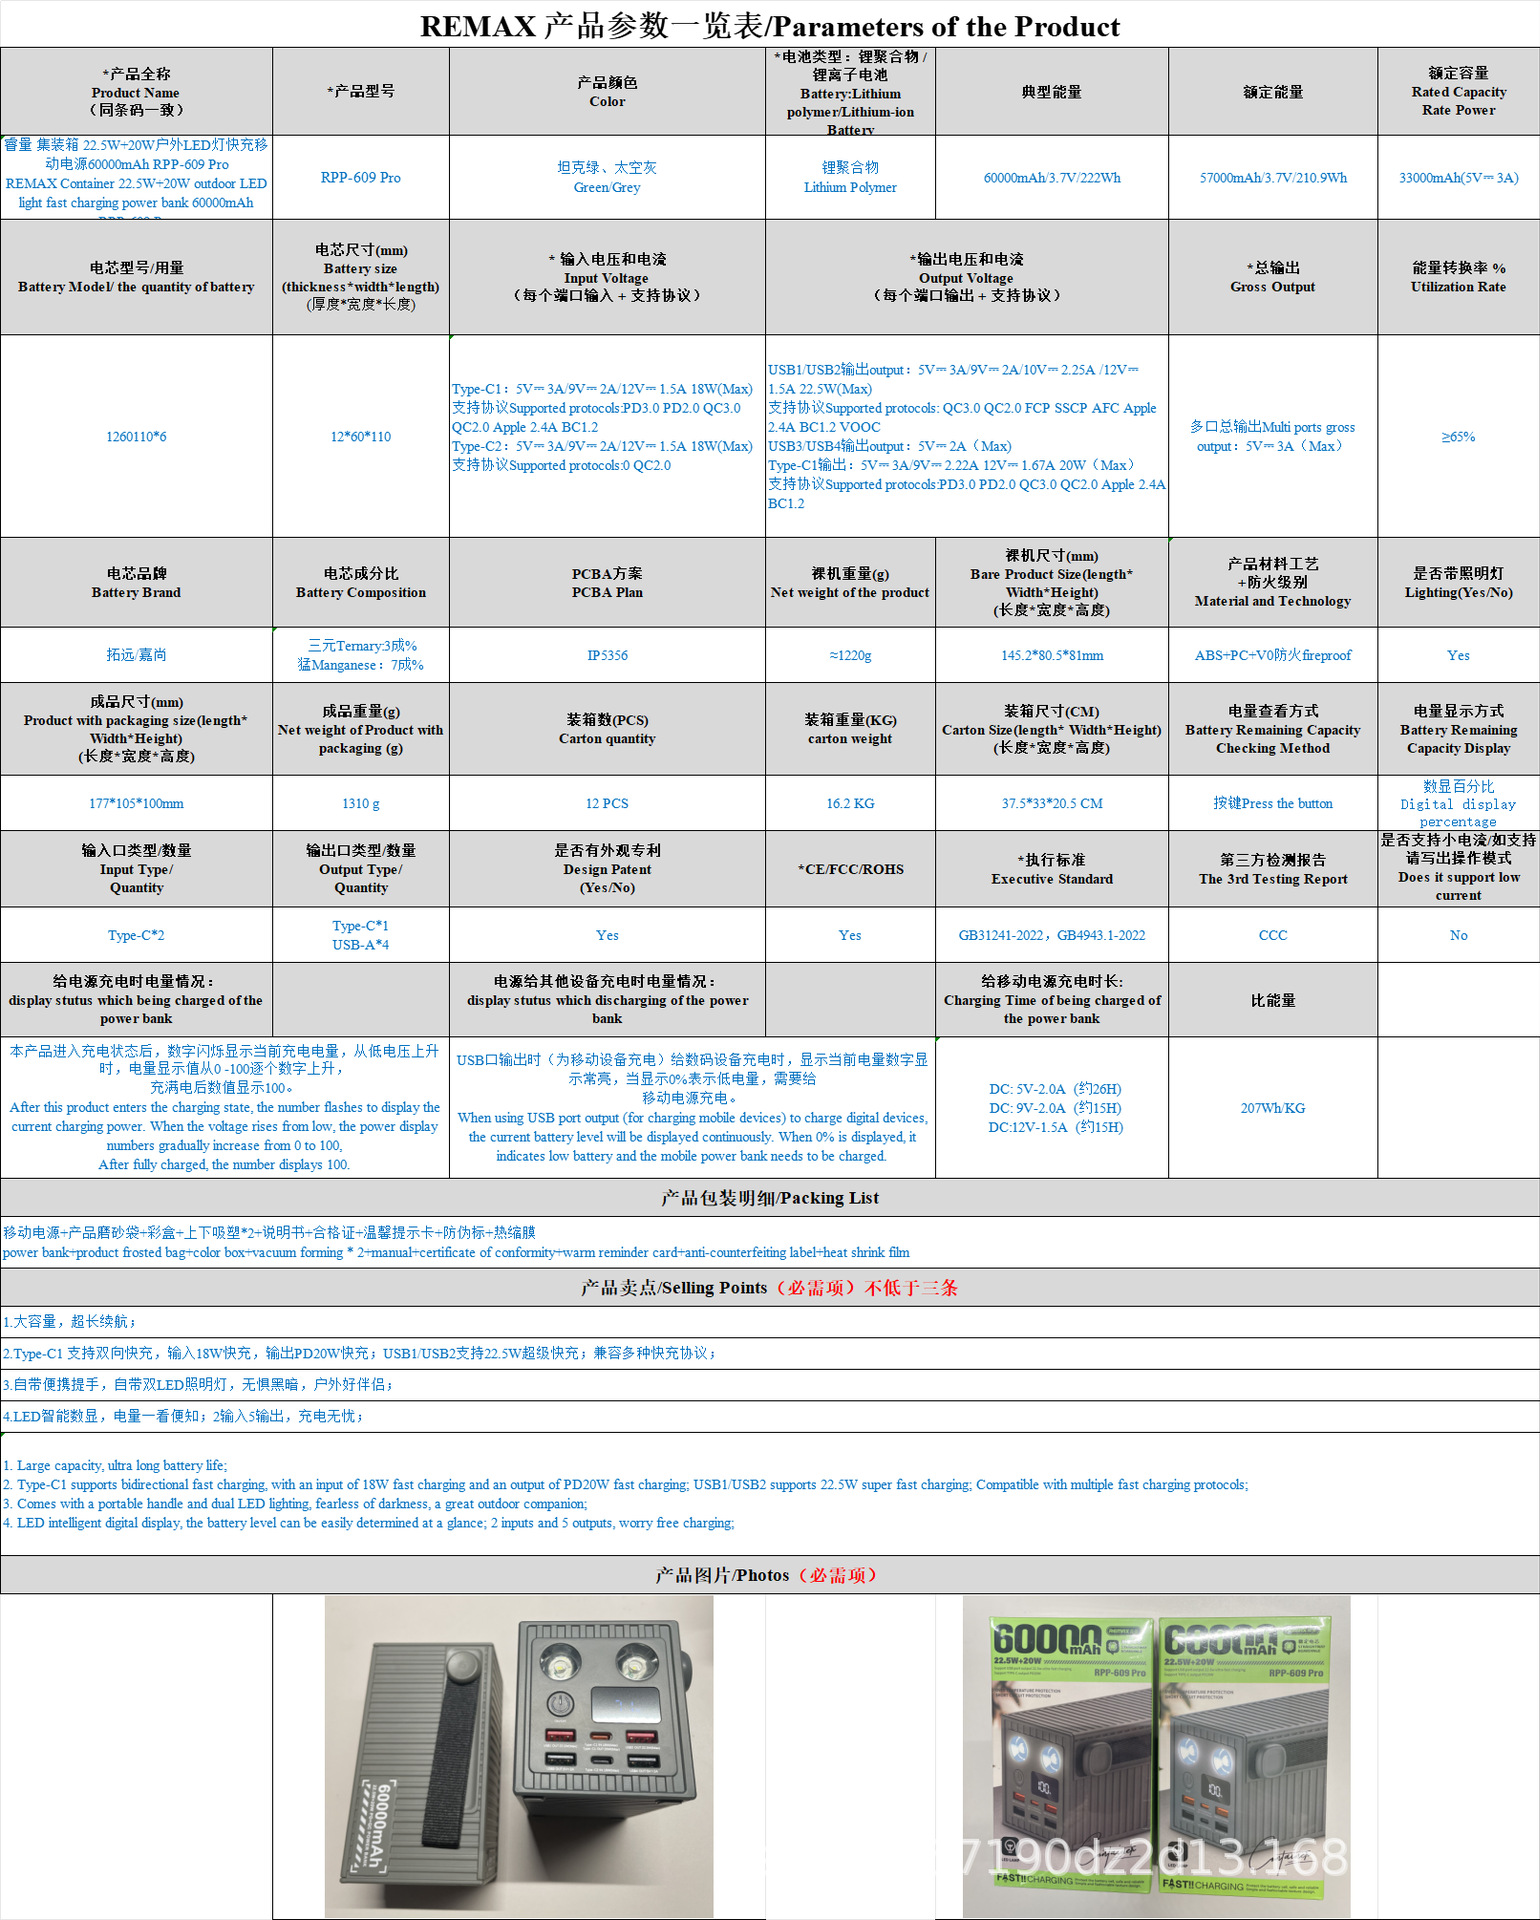Click the "Material and Technology" header cell

(x=1273, y=583)
